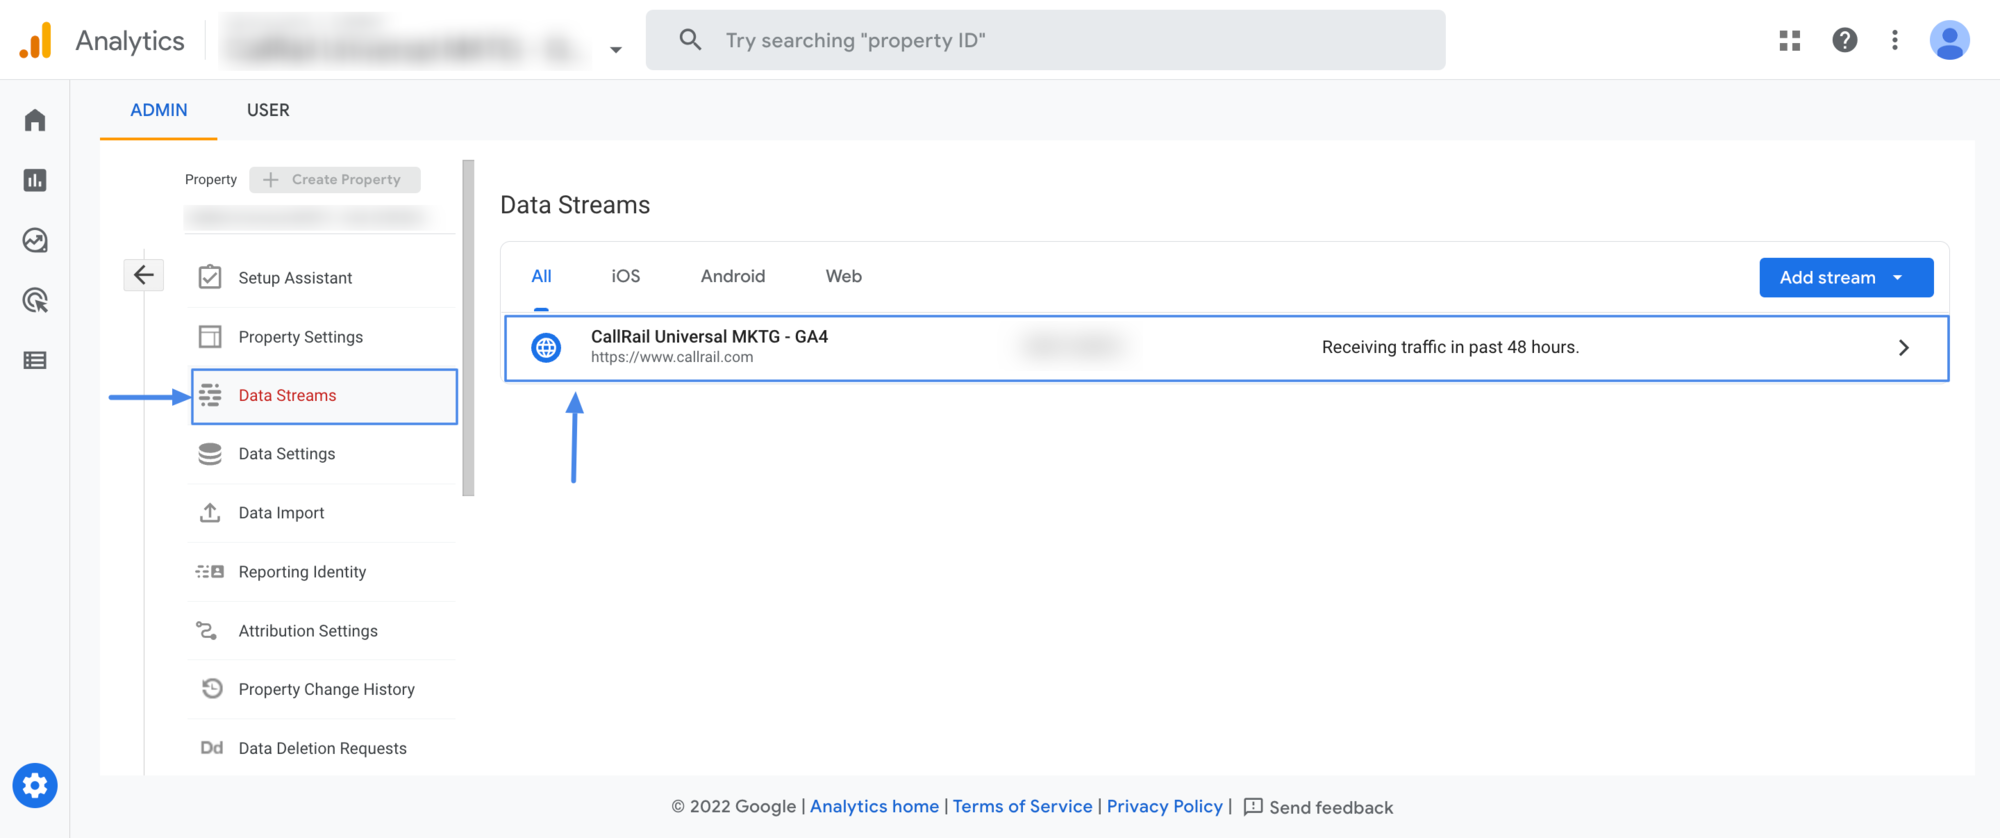Click the Google Analytics logo
2000x838 pixels.
point(35,40)
